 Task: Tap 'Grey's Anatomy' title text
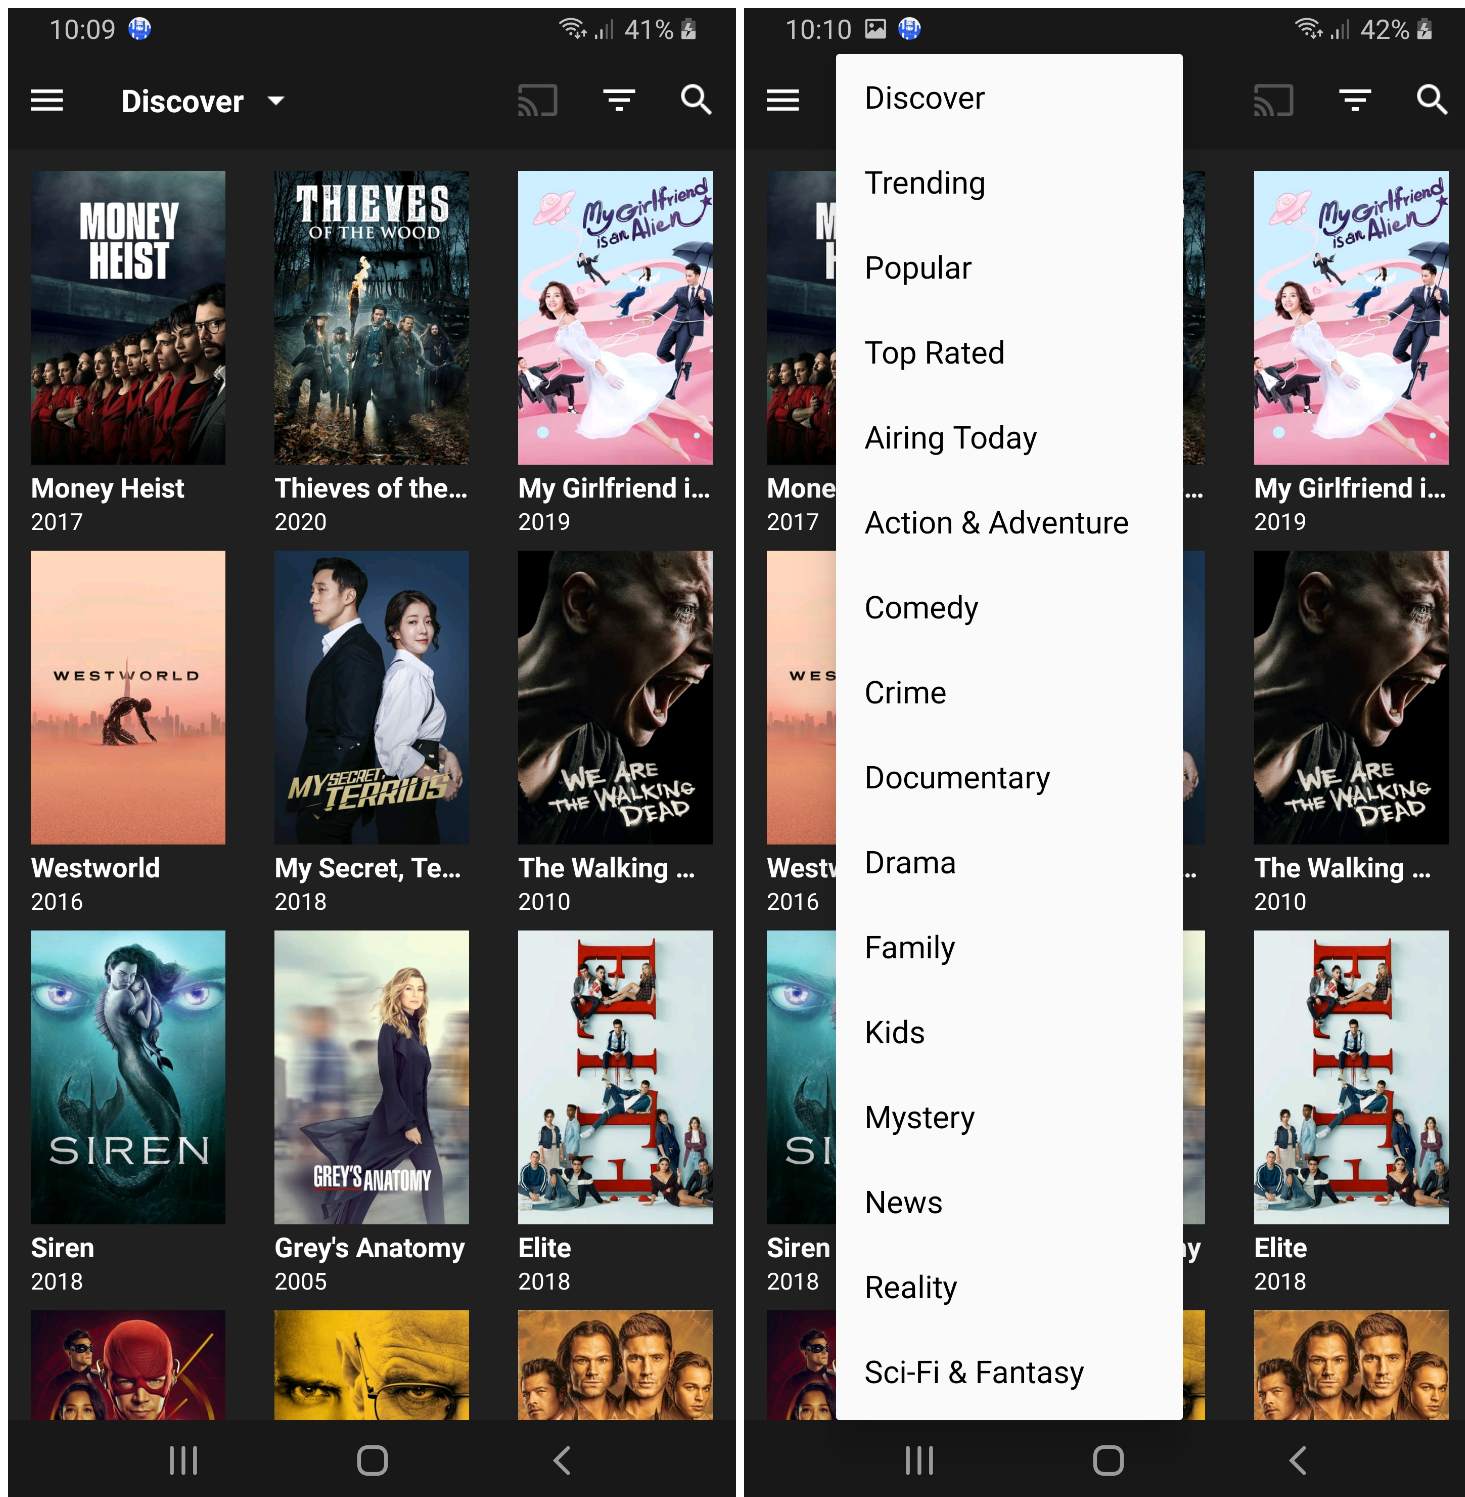pyautogui.click(x=370, y=1248)
